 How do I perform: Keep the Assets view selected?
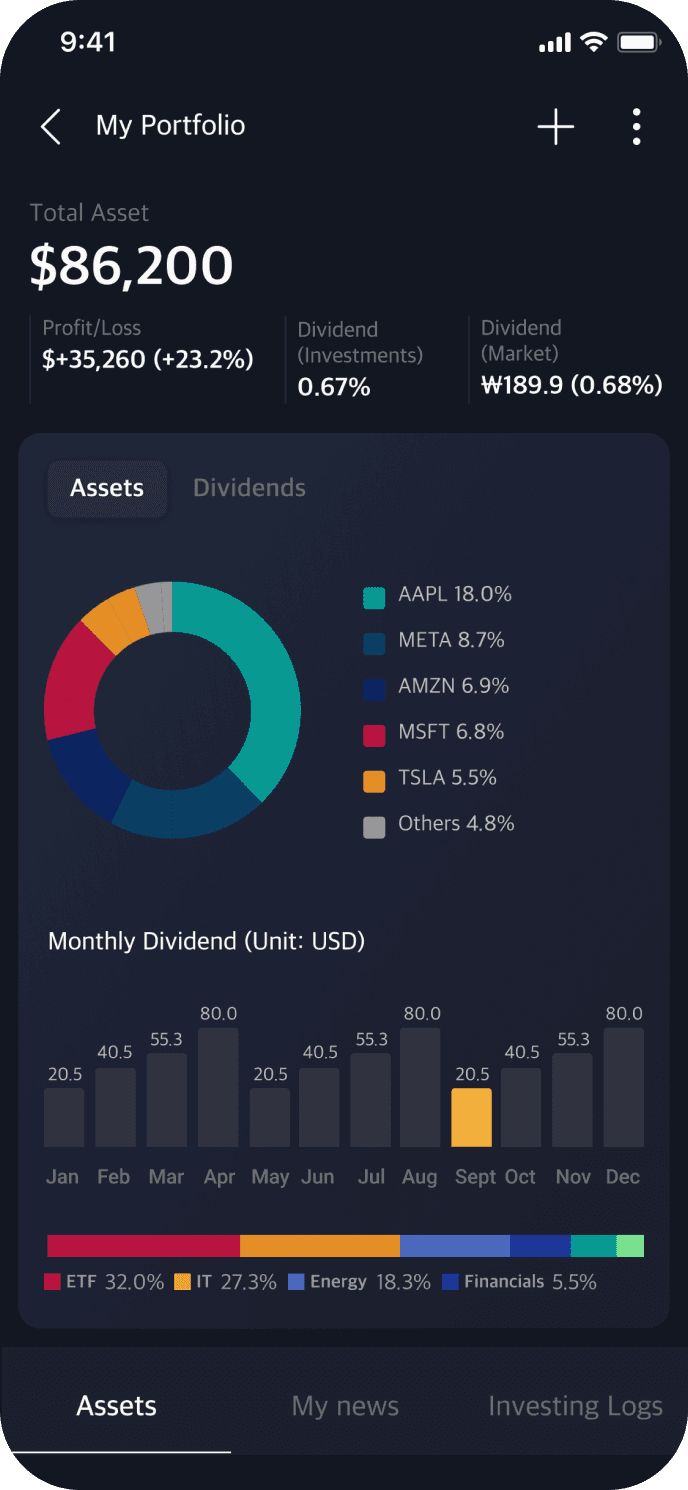click(x=107, y=488)
